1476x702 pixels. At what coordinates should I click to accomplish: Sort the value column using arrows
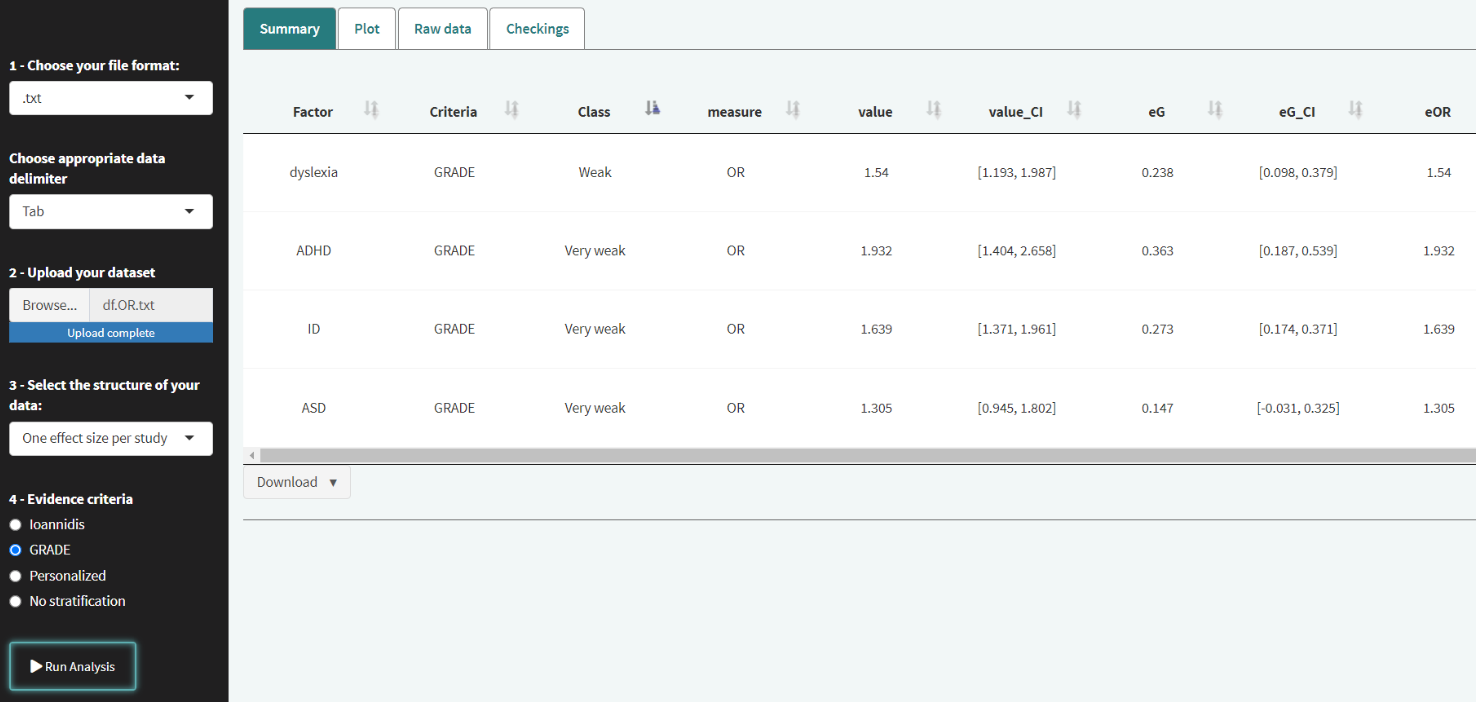[933, 110]
